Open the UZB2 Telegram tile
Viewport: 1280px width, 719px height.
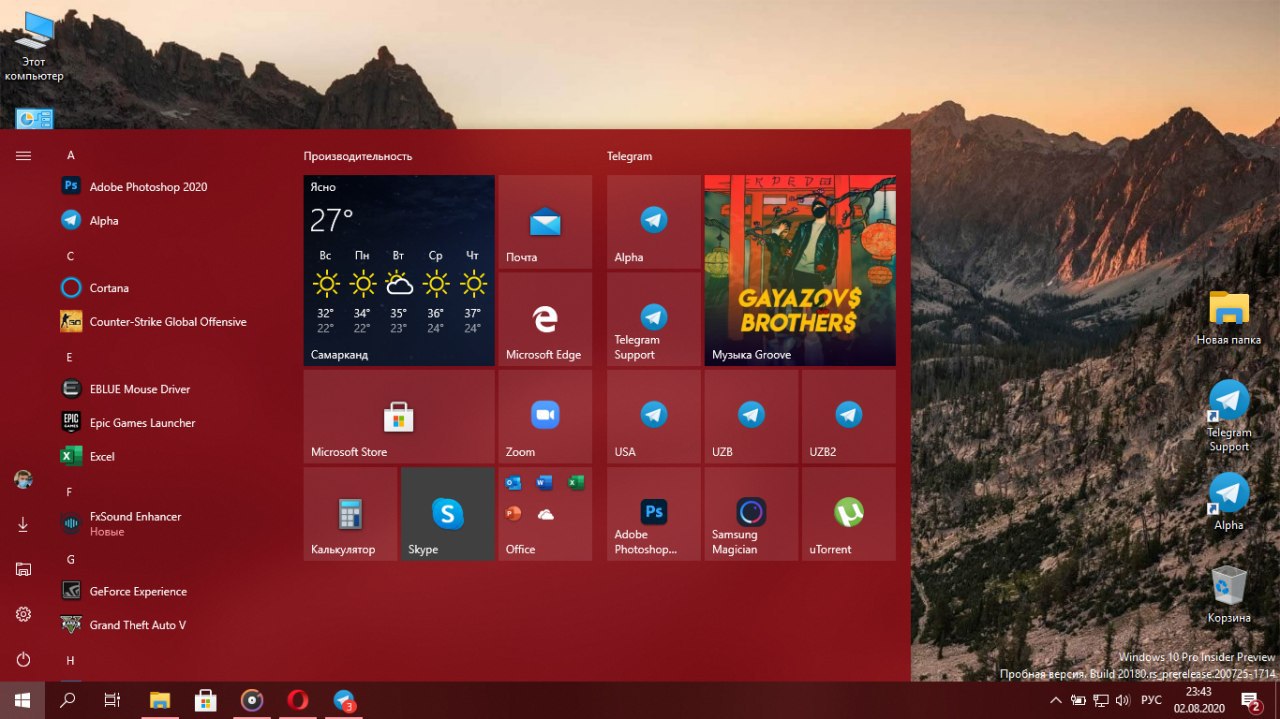tap(849, 416)
